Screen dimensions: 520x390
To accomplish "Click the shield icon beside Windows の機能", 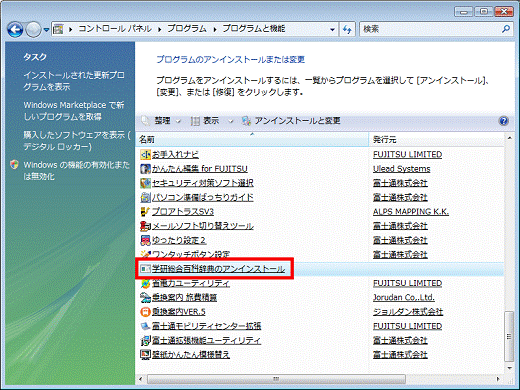I will (14, 165).
